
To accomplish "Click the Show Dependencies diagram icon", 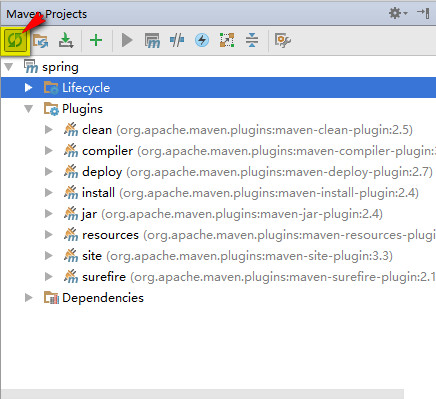I will (227, 40).
